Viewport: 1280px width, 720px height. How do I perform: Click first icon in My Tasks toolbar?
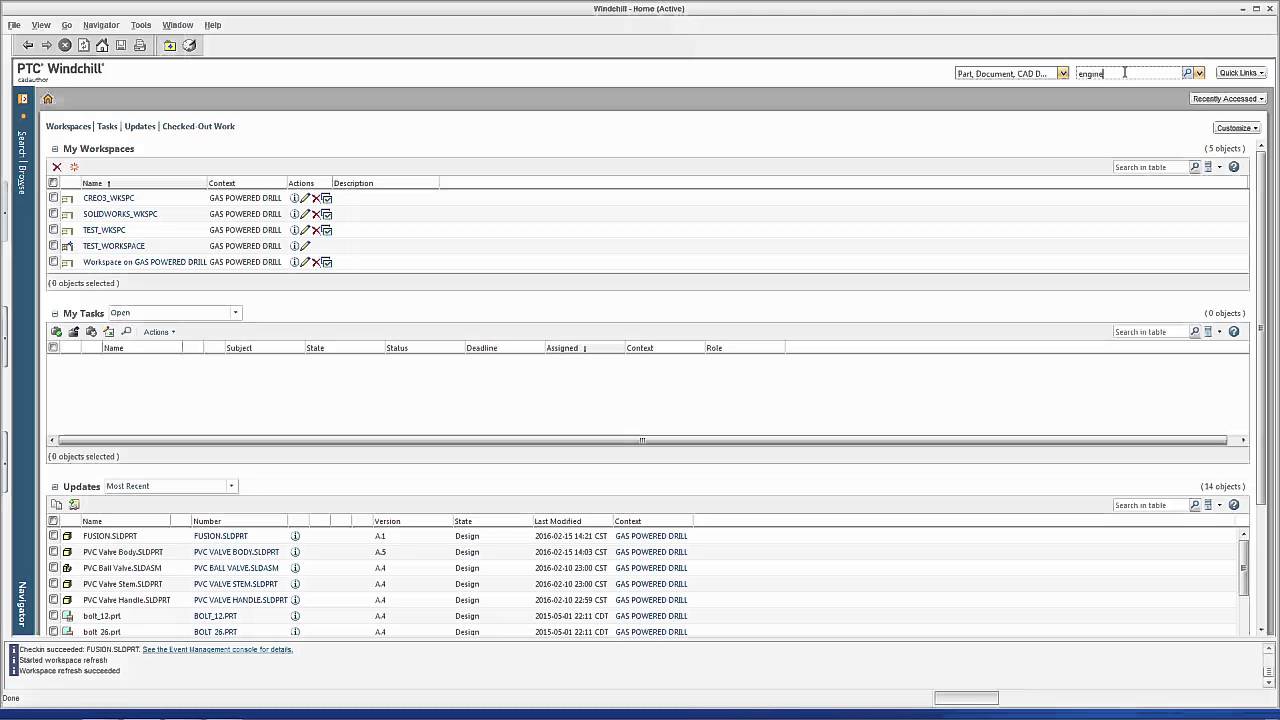(x=57, y=332)
